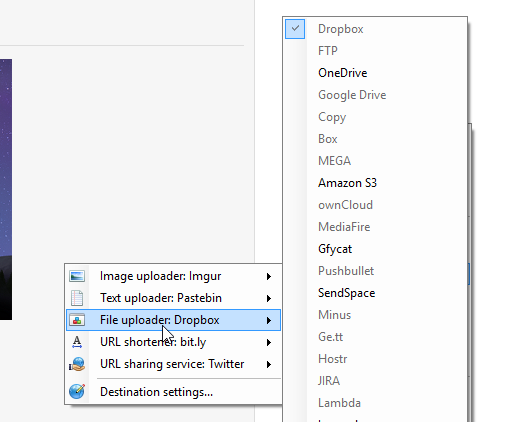Click the Image uploader picture icon
Screen dimensions: 528x422
click(77, 276)
